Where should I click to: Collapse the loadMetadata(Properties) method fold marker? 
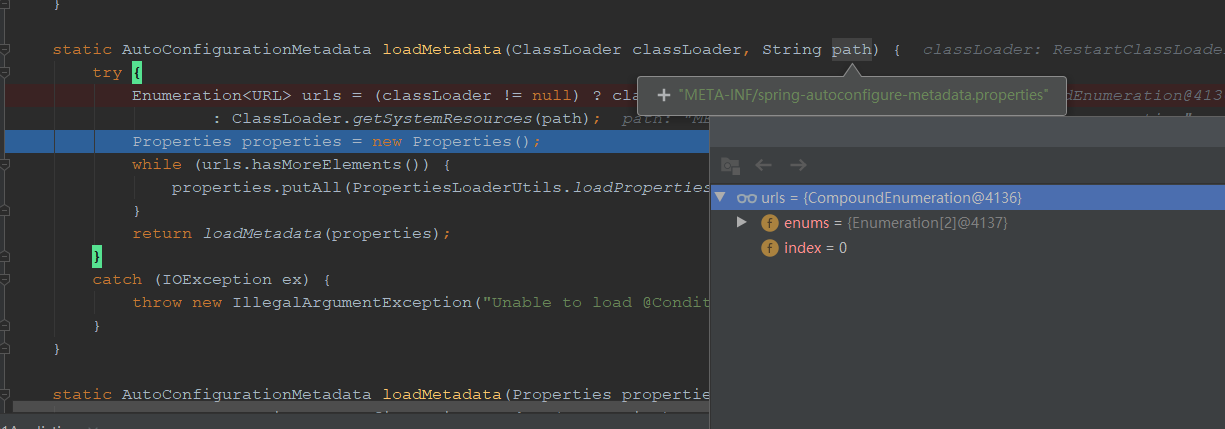click(x=6, y=394)
